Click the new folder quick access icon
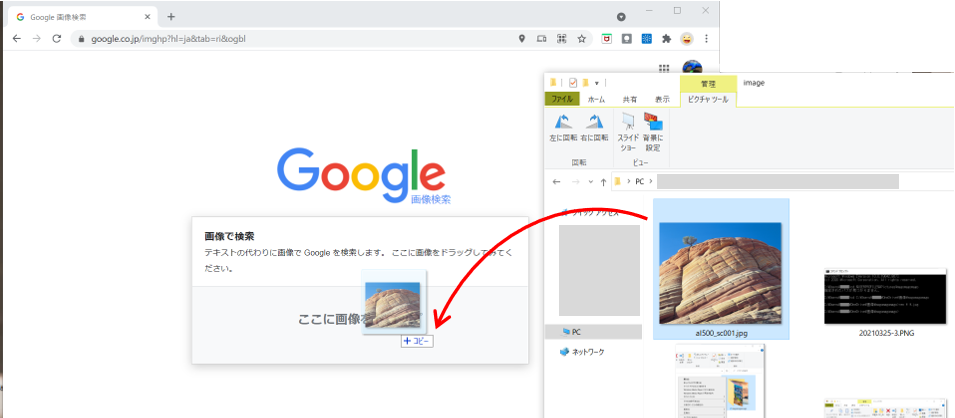 coord(585,83)
